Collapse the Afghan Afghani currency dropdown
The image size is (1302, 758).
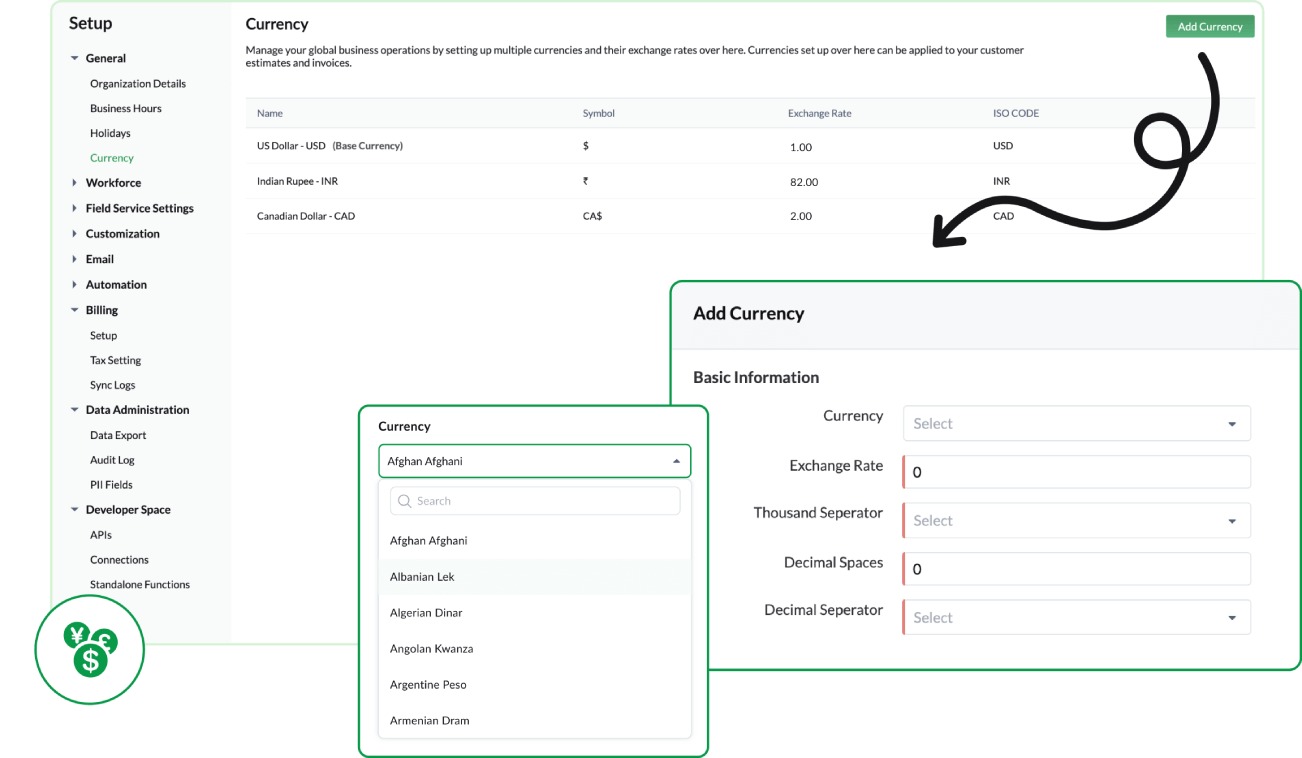point(676,461)
